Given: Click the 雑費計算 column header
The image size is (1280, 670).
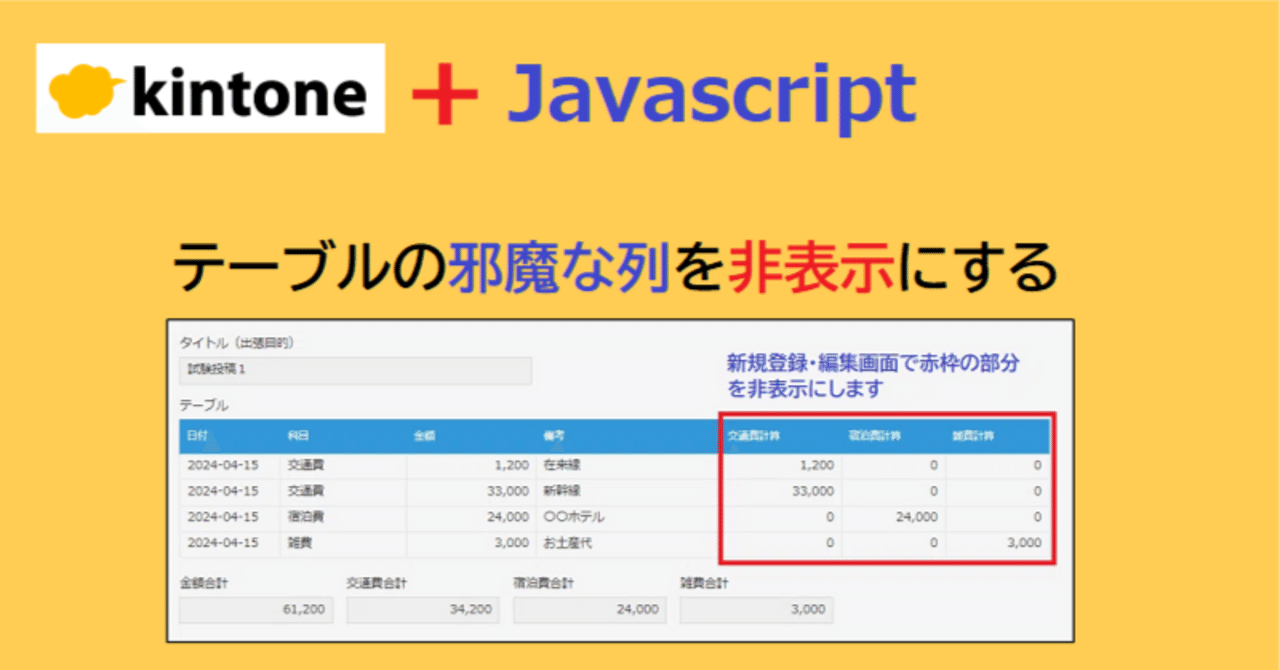Looking at the screenshot, I should 974,436.
